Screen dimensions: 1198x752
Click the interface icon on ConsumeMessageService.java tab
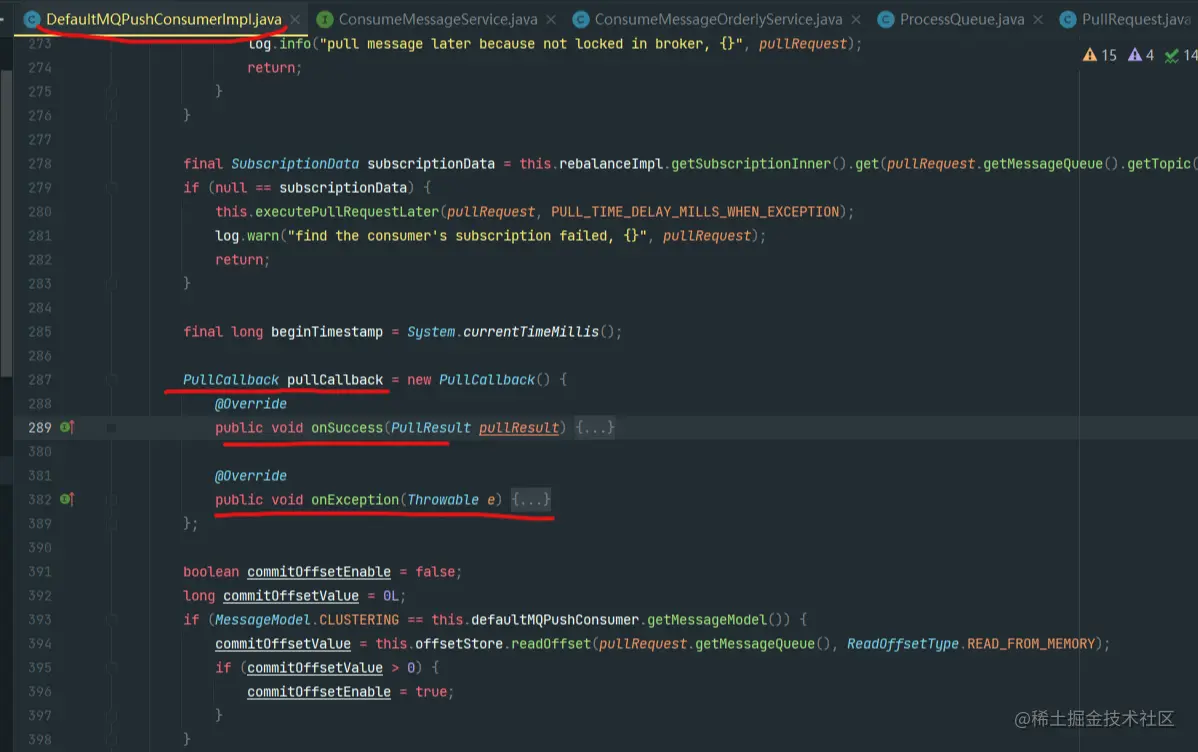(x=325, y=19)
